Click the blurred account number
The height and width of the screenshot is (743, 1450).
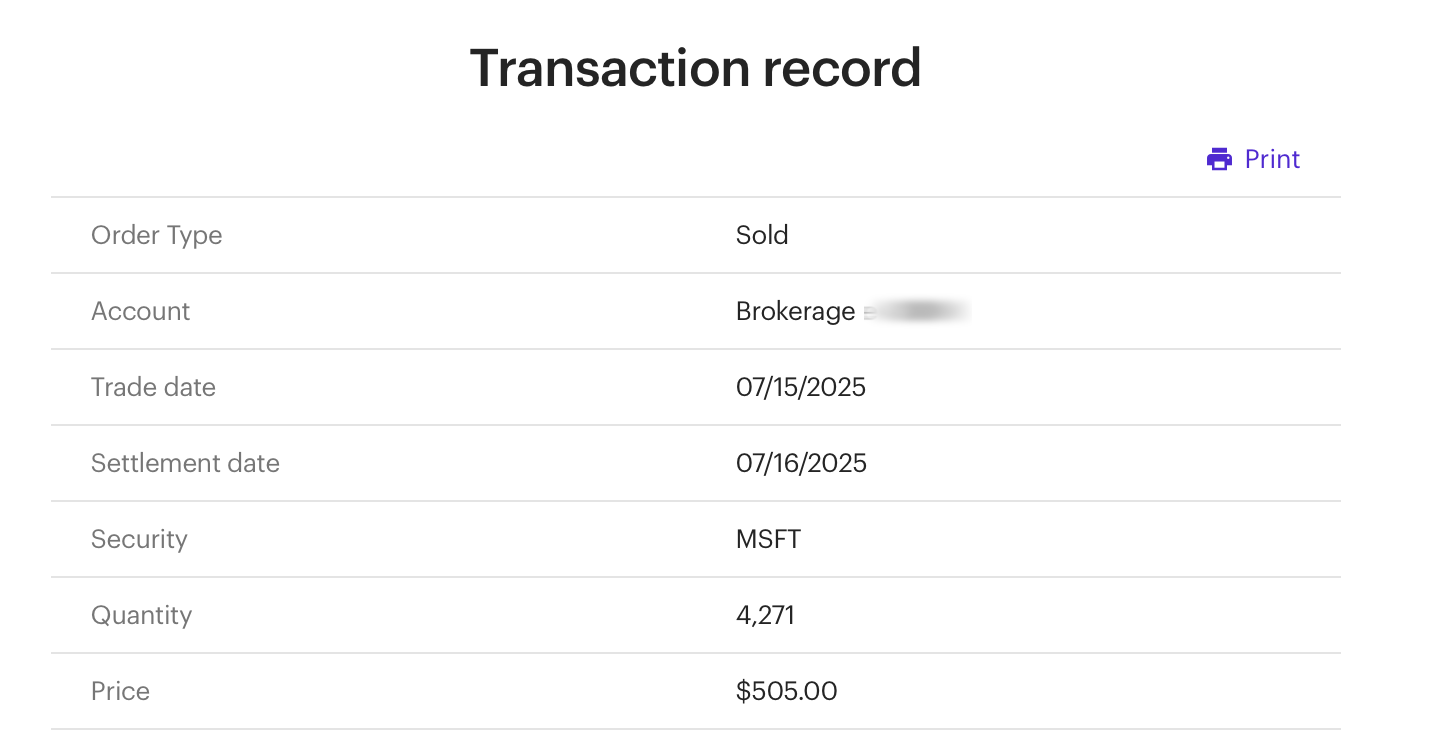pyautogui.click(x=917, y=312)
